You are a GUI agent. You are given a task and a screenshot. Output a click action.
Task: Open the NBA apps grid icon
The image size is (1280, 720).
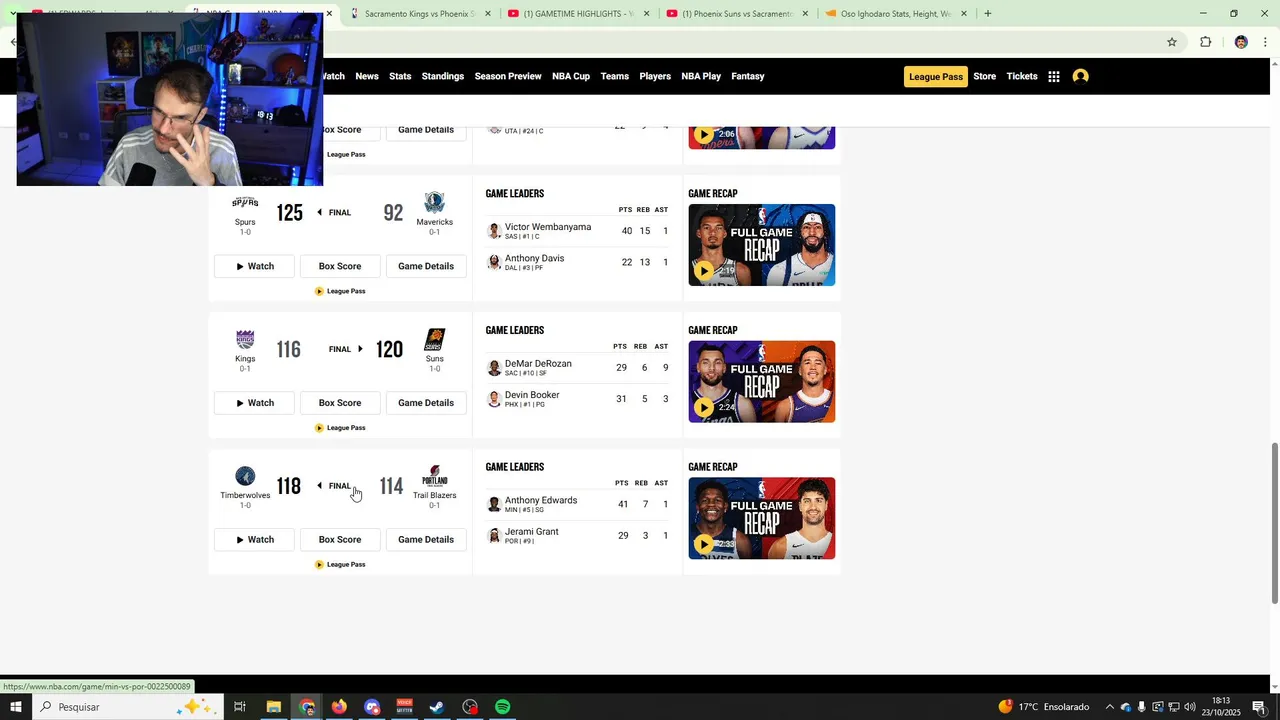coord(1054,76)
